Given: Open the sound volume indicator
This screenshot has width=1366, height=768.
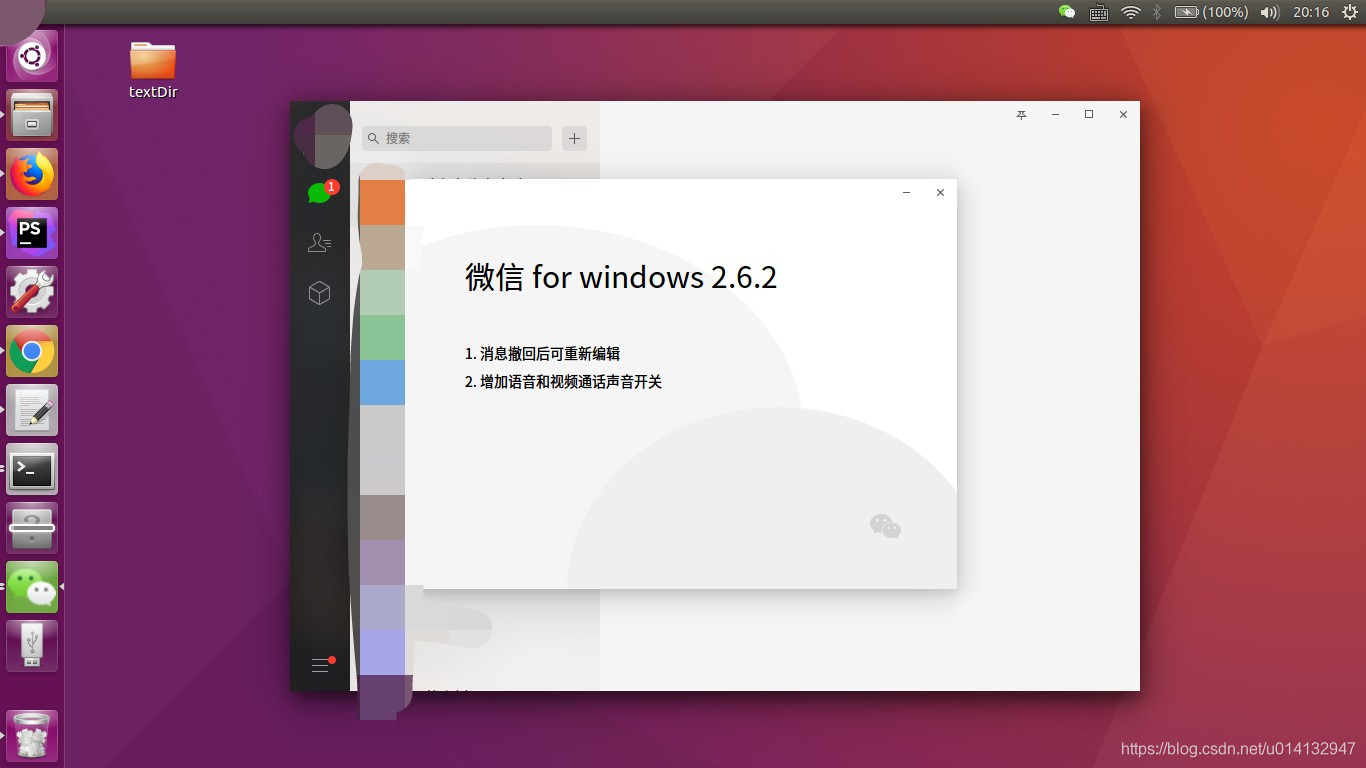Looking at the screenshot, I should 1270,12.
